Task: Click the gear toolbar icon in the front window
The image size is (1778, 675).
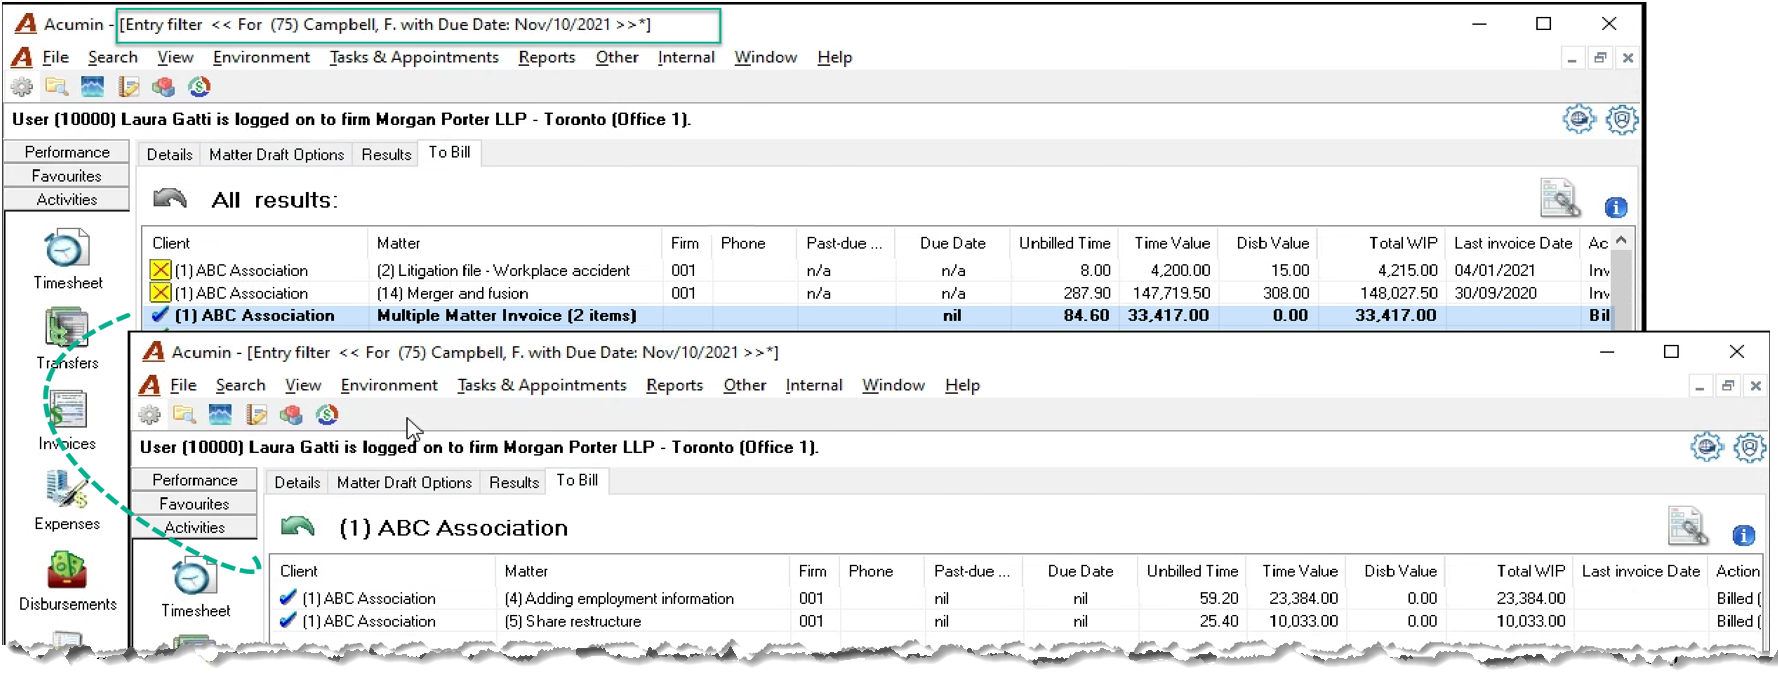Action: coord(149,415)
